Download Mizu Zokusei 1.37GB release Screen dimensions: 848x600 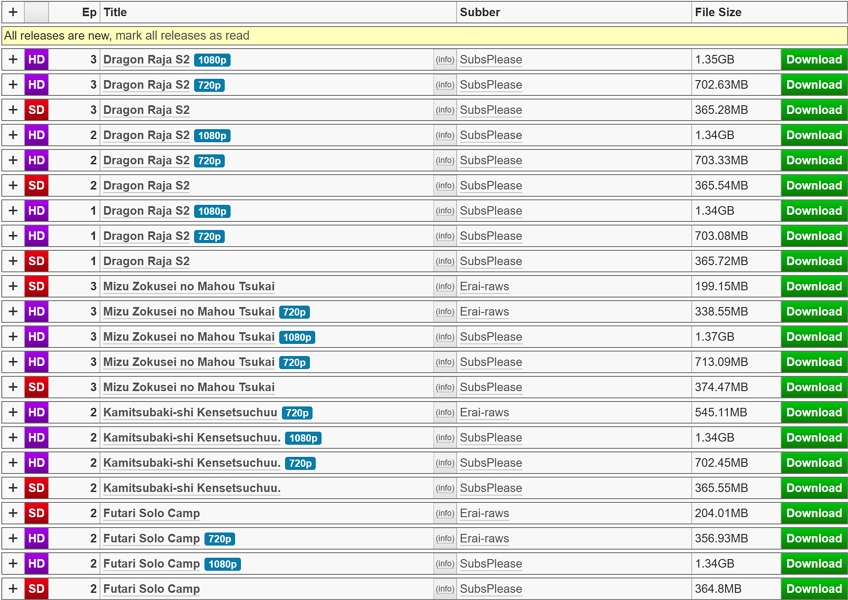coord(814,337)
